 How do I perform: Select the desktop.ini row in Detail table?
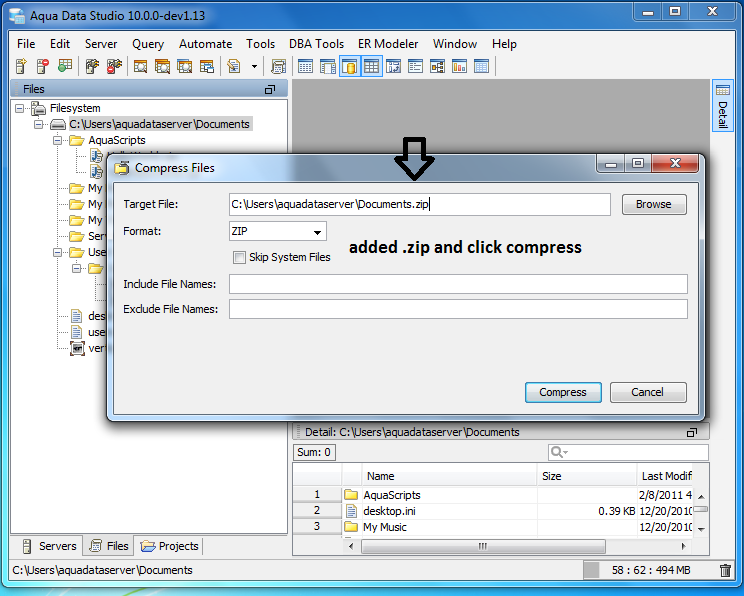click(493, 511)
